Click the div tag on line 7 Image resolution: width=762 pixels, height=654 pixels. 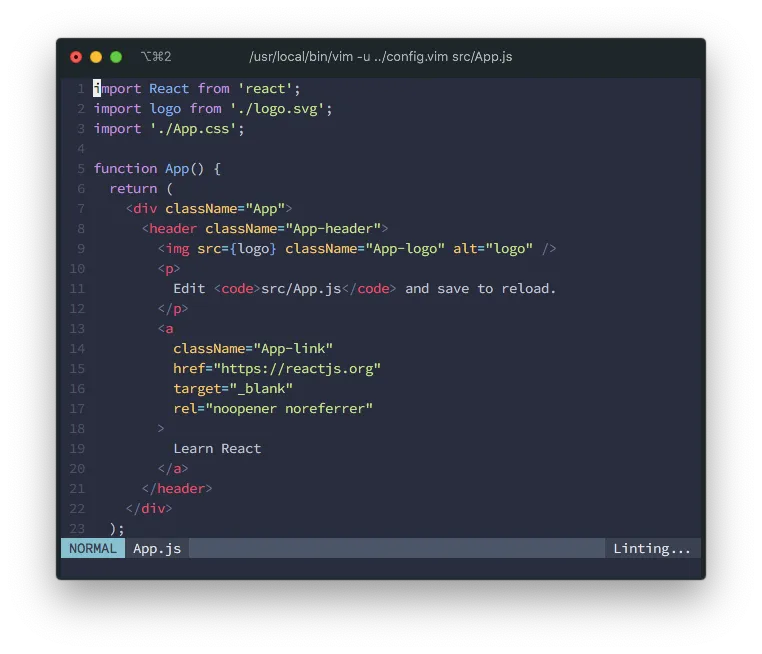pyautogui.click(x=145, y=208)
